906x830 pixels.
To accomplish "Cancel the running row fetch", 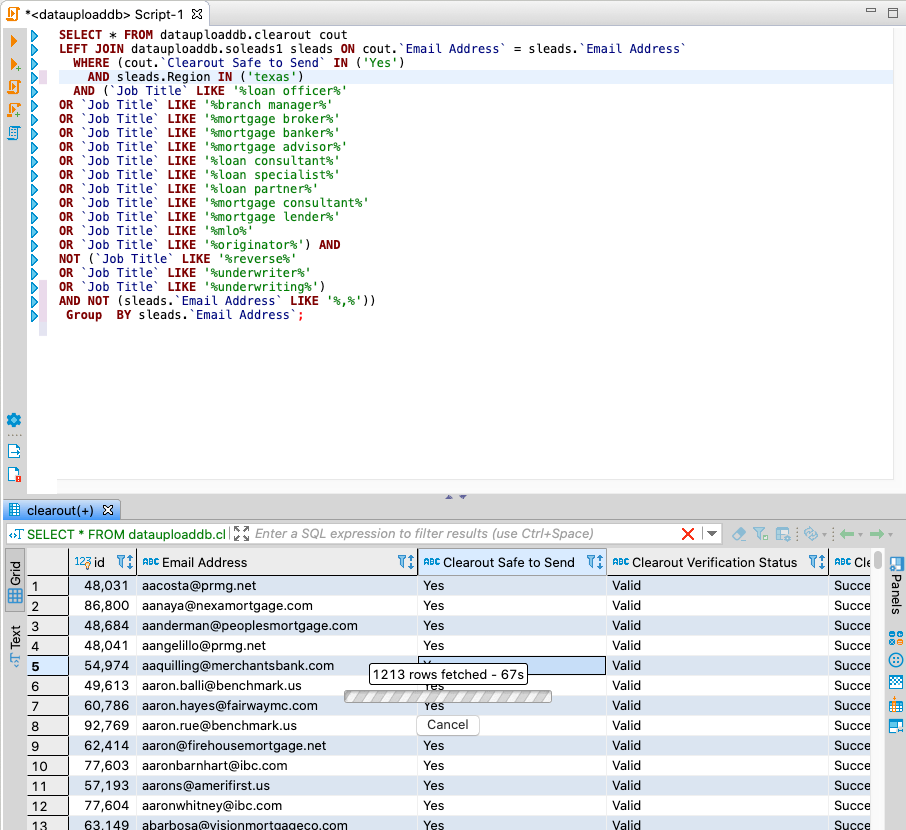I will point(447,725).
